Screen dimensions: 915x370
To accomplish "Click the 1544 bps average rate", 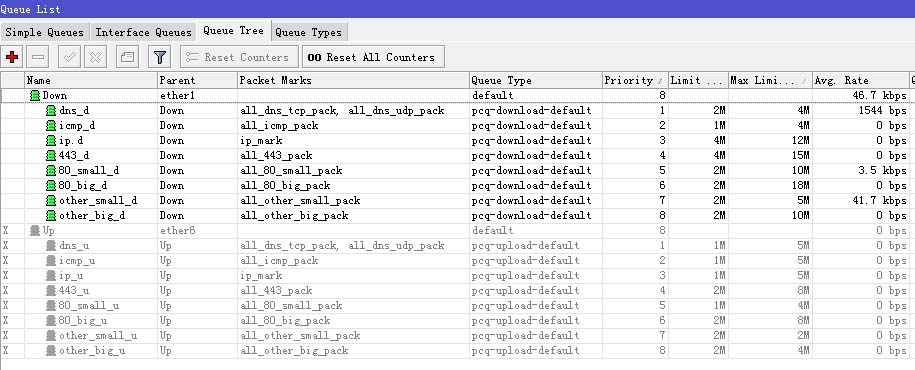I will tap(883, 110).
